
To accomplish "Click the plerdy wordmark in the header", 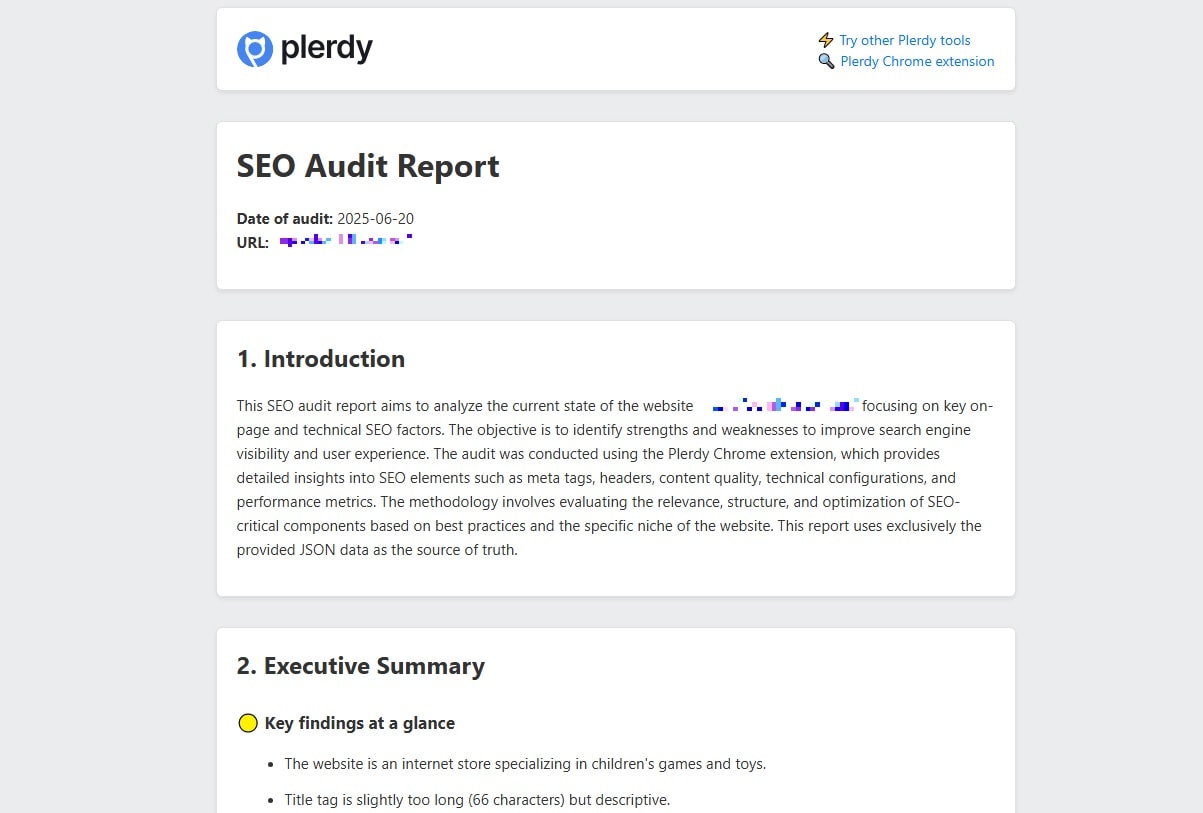I will point(330,48).
